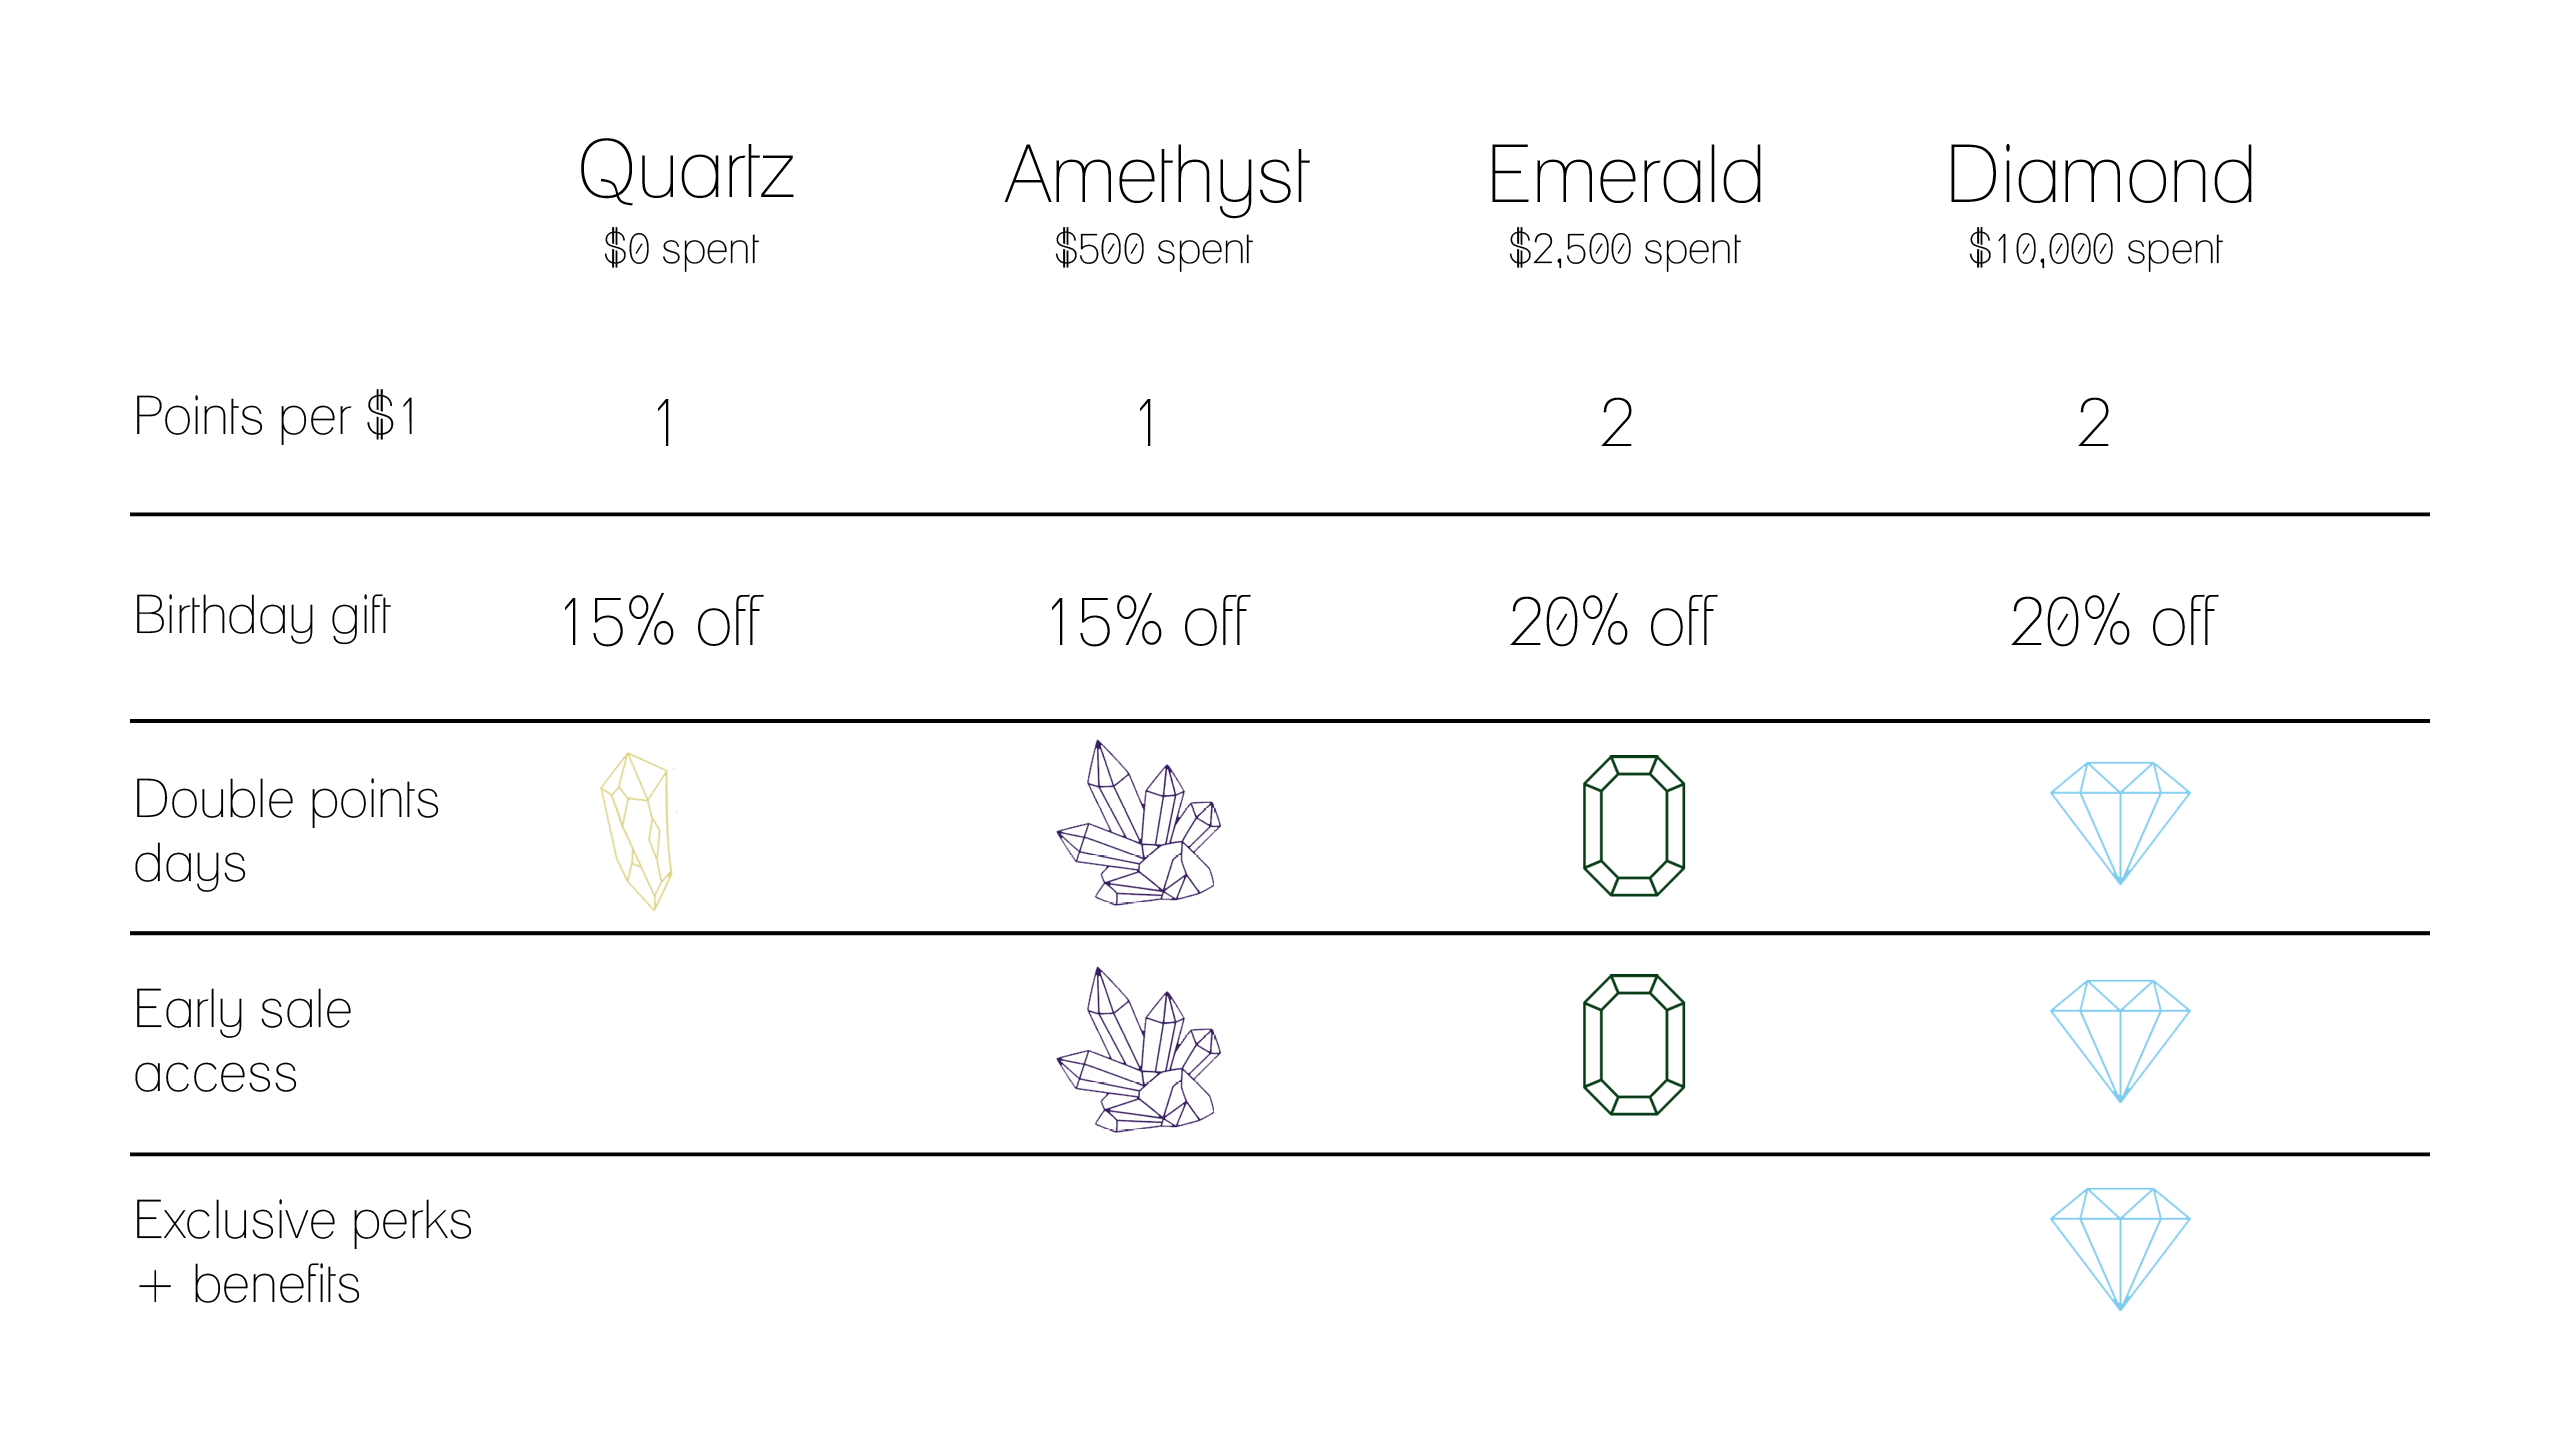Viewport: 2560px width, 1440px height.
Task: Click the $2,500 spent label
Action: (1625, 249)
